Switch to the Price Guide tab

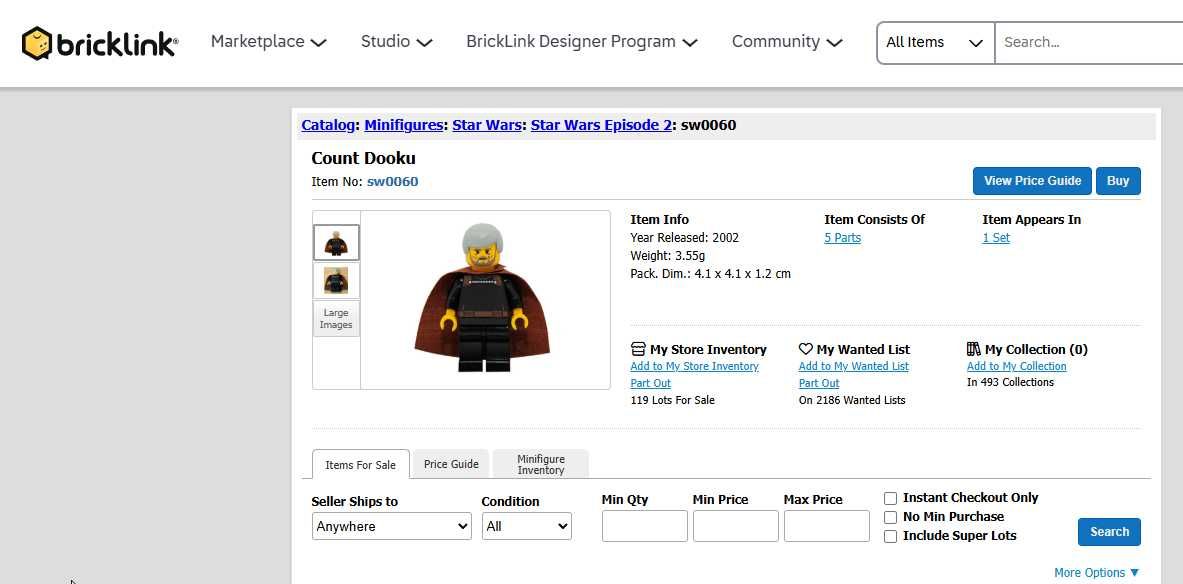tap(451, 464)
